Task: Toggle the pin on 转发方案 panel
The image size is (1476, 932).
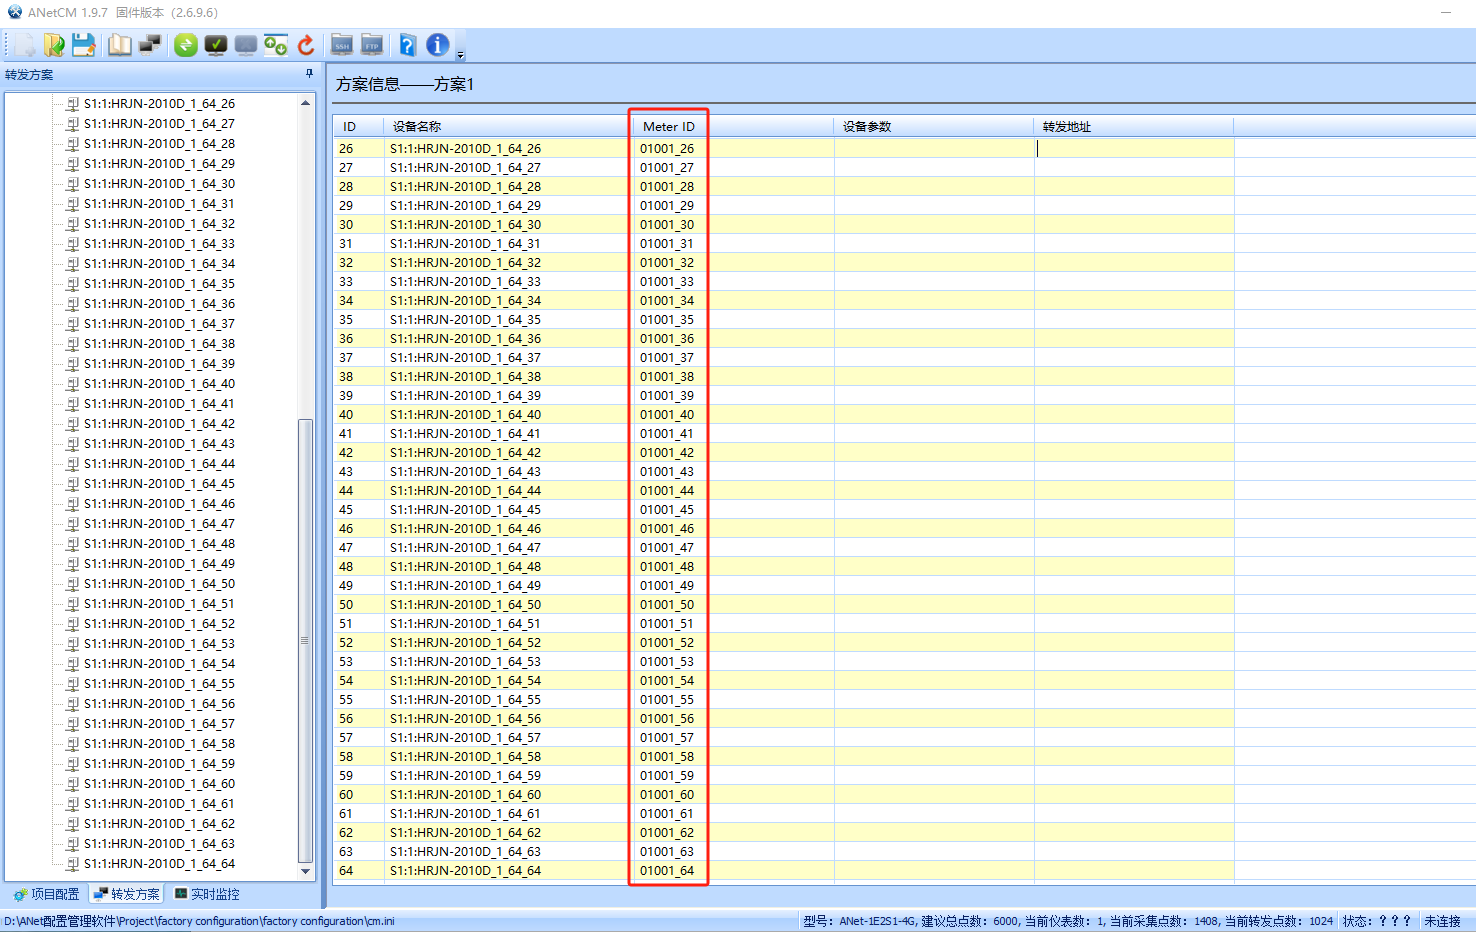Action: 309,74
